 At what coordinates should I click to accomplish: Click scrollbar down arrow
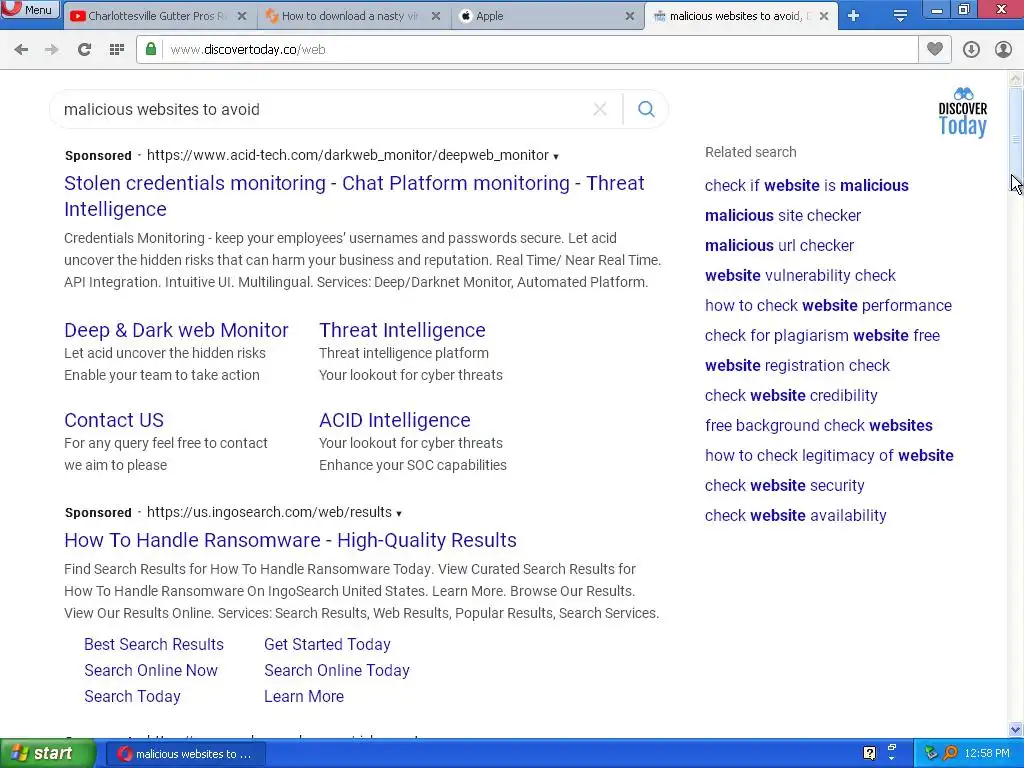(x=1016, y=729)
